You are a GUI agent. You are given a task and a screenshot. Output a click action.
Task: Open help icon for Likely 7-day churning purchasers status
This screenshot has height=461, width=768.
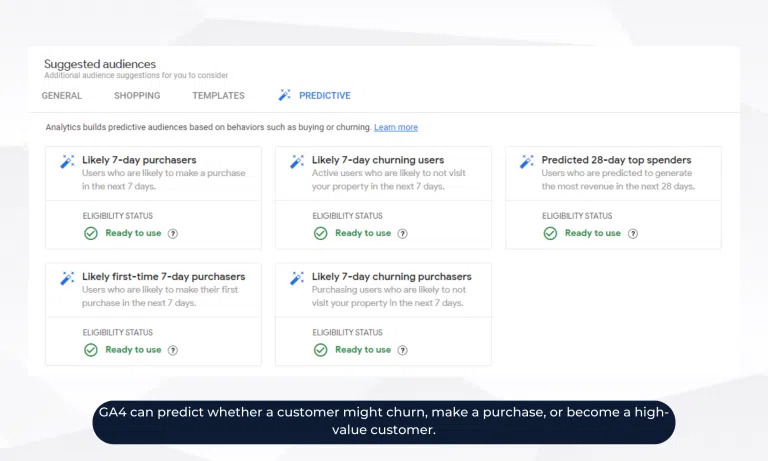coord(403,350)
